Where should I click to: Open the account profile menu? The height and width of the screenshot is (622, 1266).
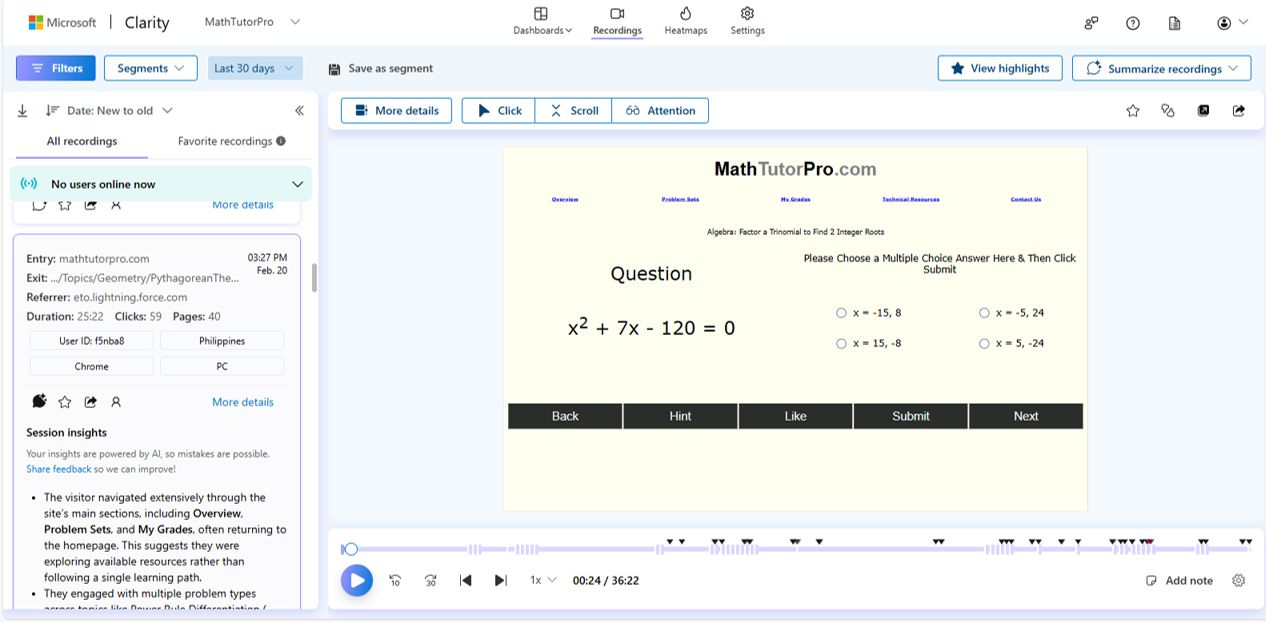[x=1232, y=23]
